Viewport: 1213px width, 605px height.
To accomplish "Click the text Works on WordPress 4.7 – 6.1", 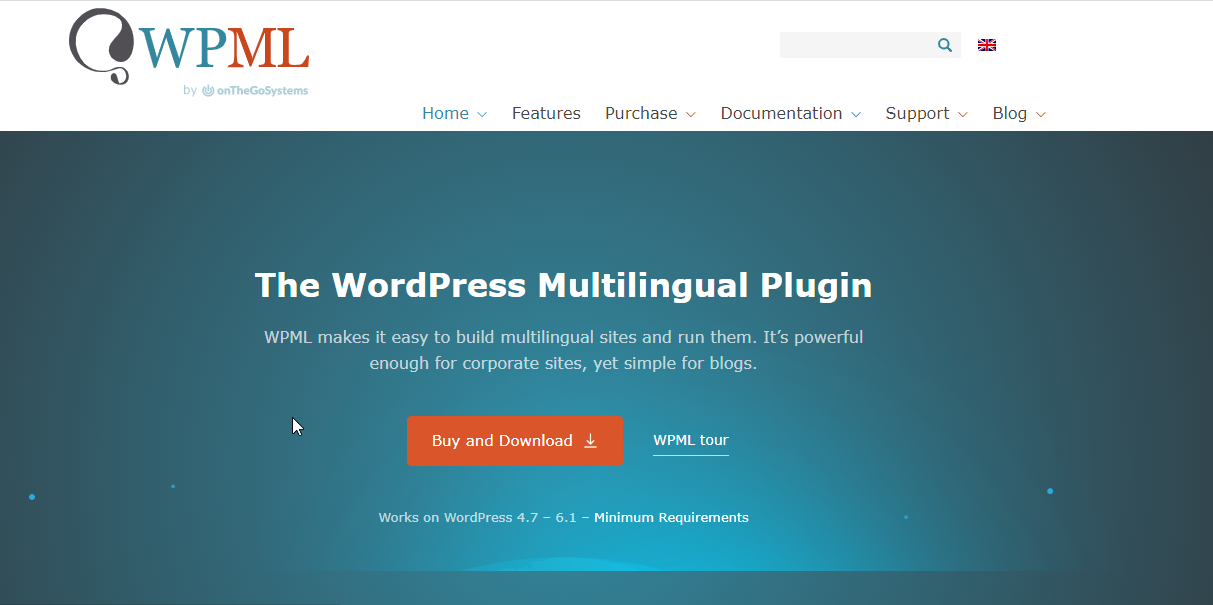I will click(478, 518).
